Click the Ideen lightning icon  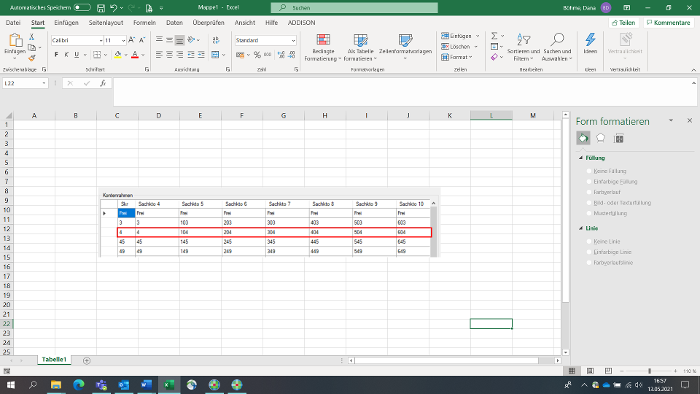pyautogui.click(x=590, y=40)
